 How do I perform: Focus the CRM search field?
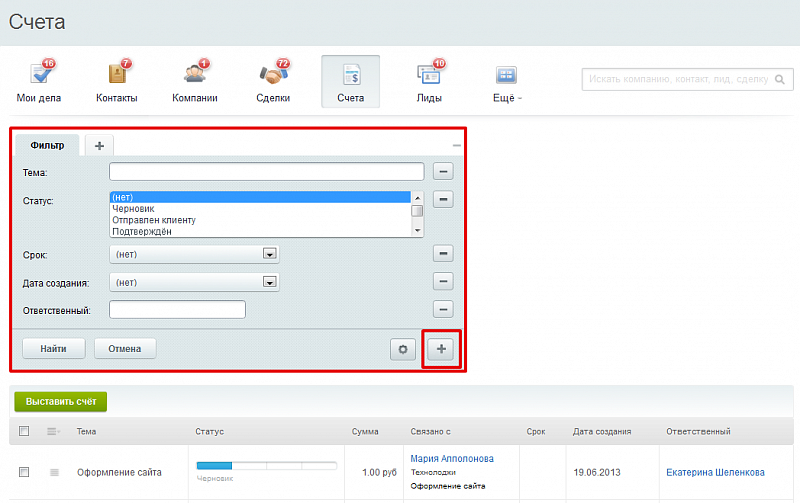pyautogui.click(x=687, y=80)
